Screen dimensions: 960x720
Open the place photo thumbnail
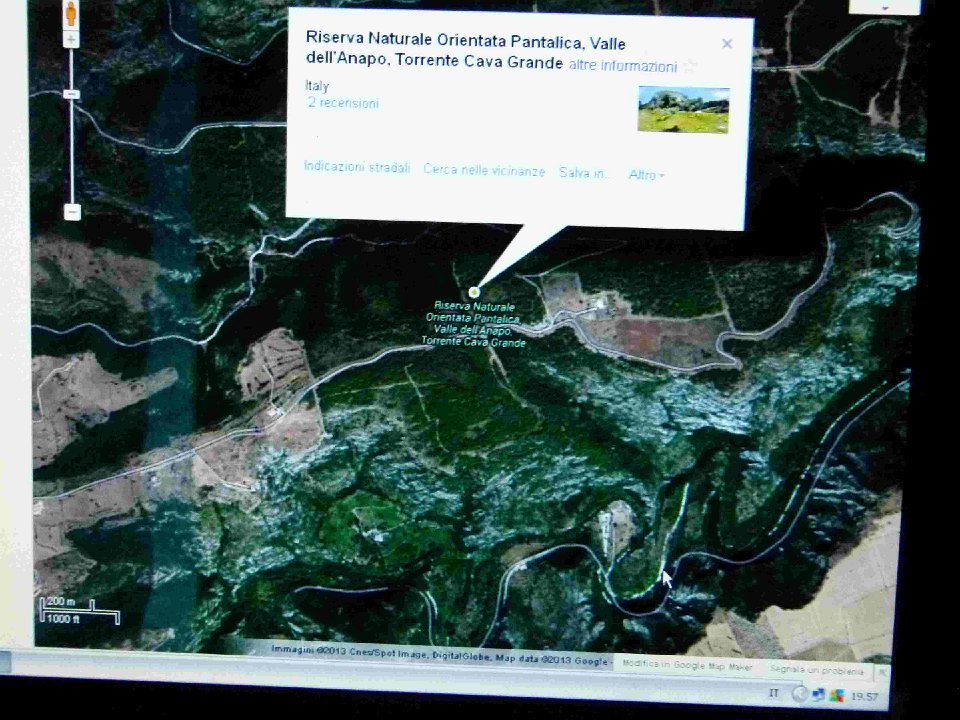(x=683, y=110)
